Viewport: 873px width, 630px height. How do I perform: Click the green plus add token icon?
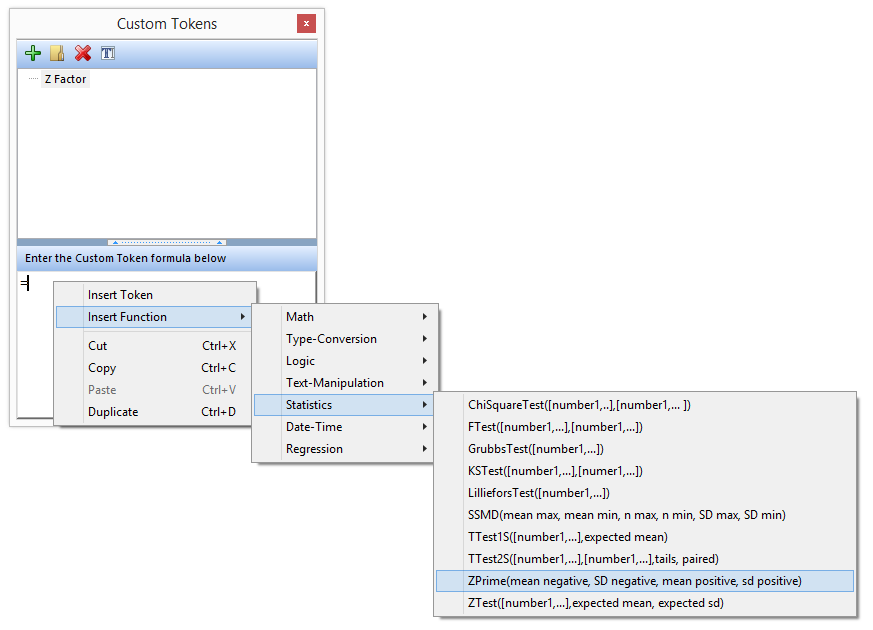pyautogui.click(x=33, y=53)
